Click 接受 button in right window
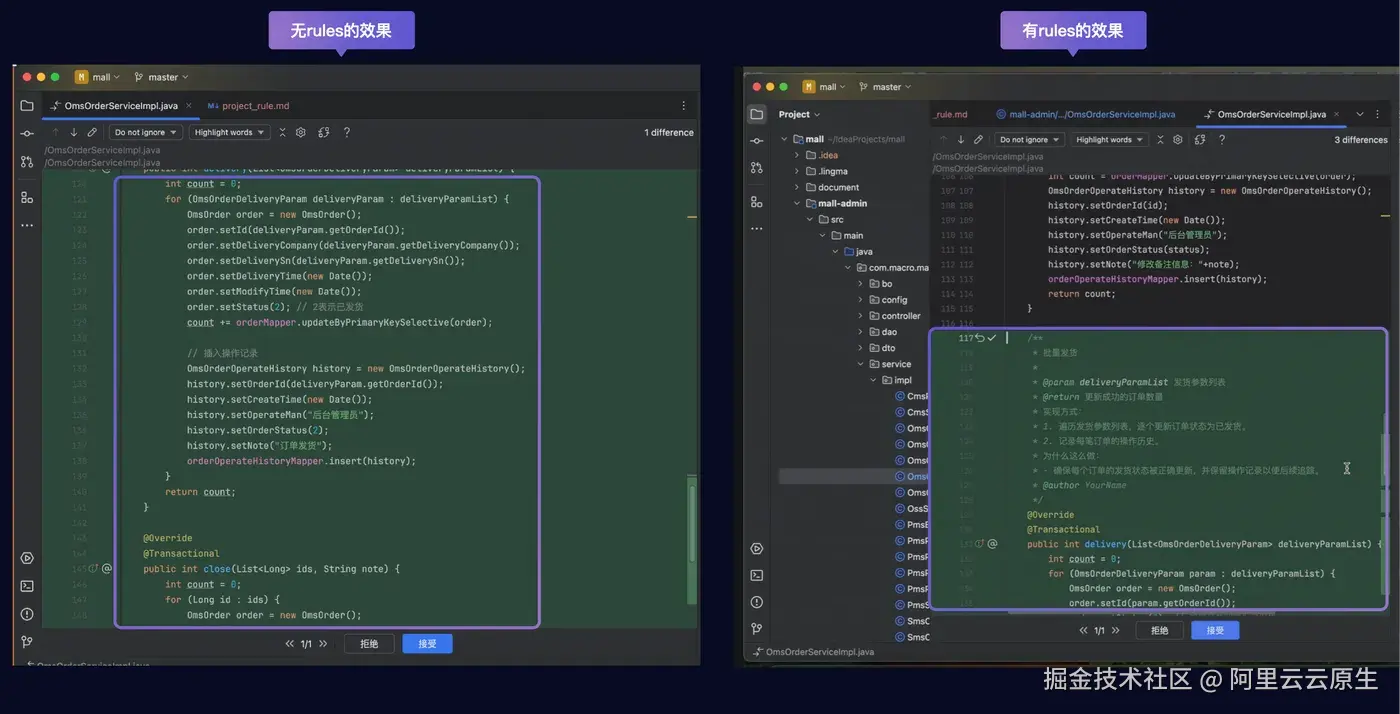 pos(1215,630)
